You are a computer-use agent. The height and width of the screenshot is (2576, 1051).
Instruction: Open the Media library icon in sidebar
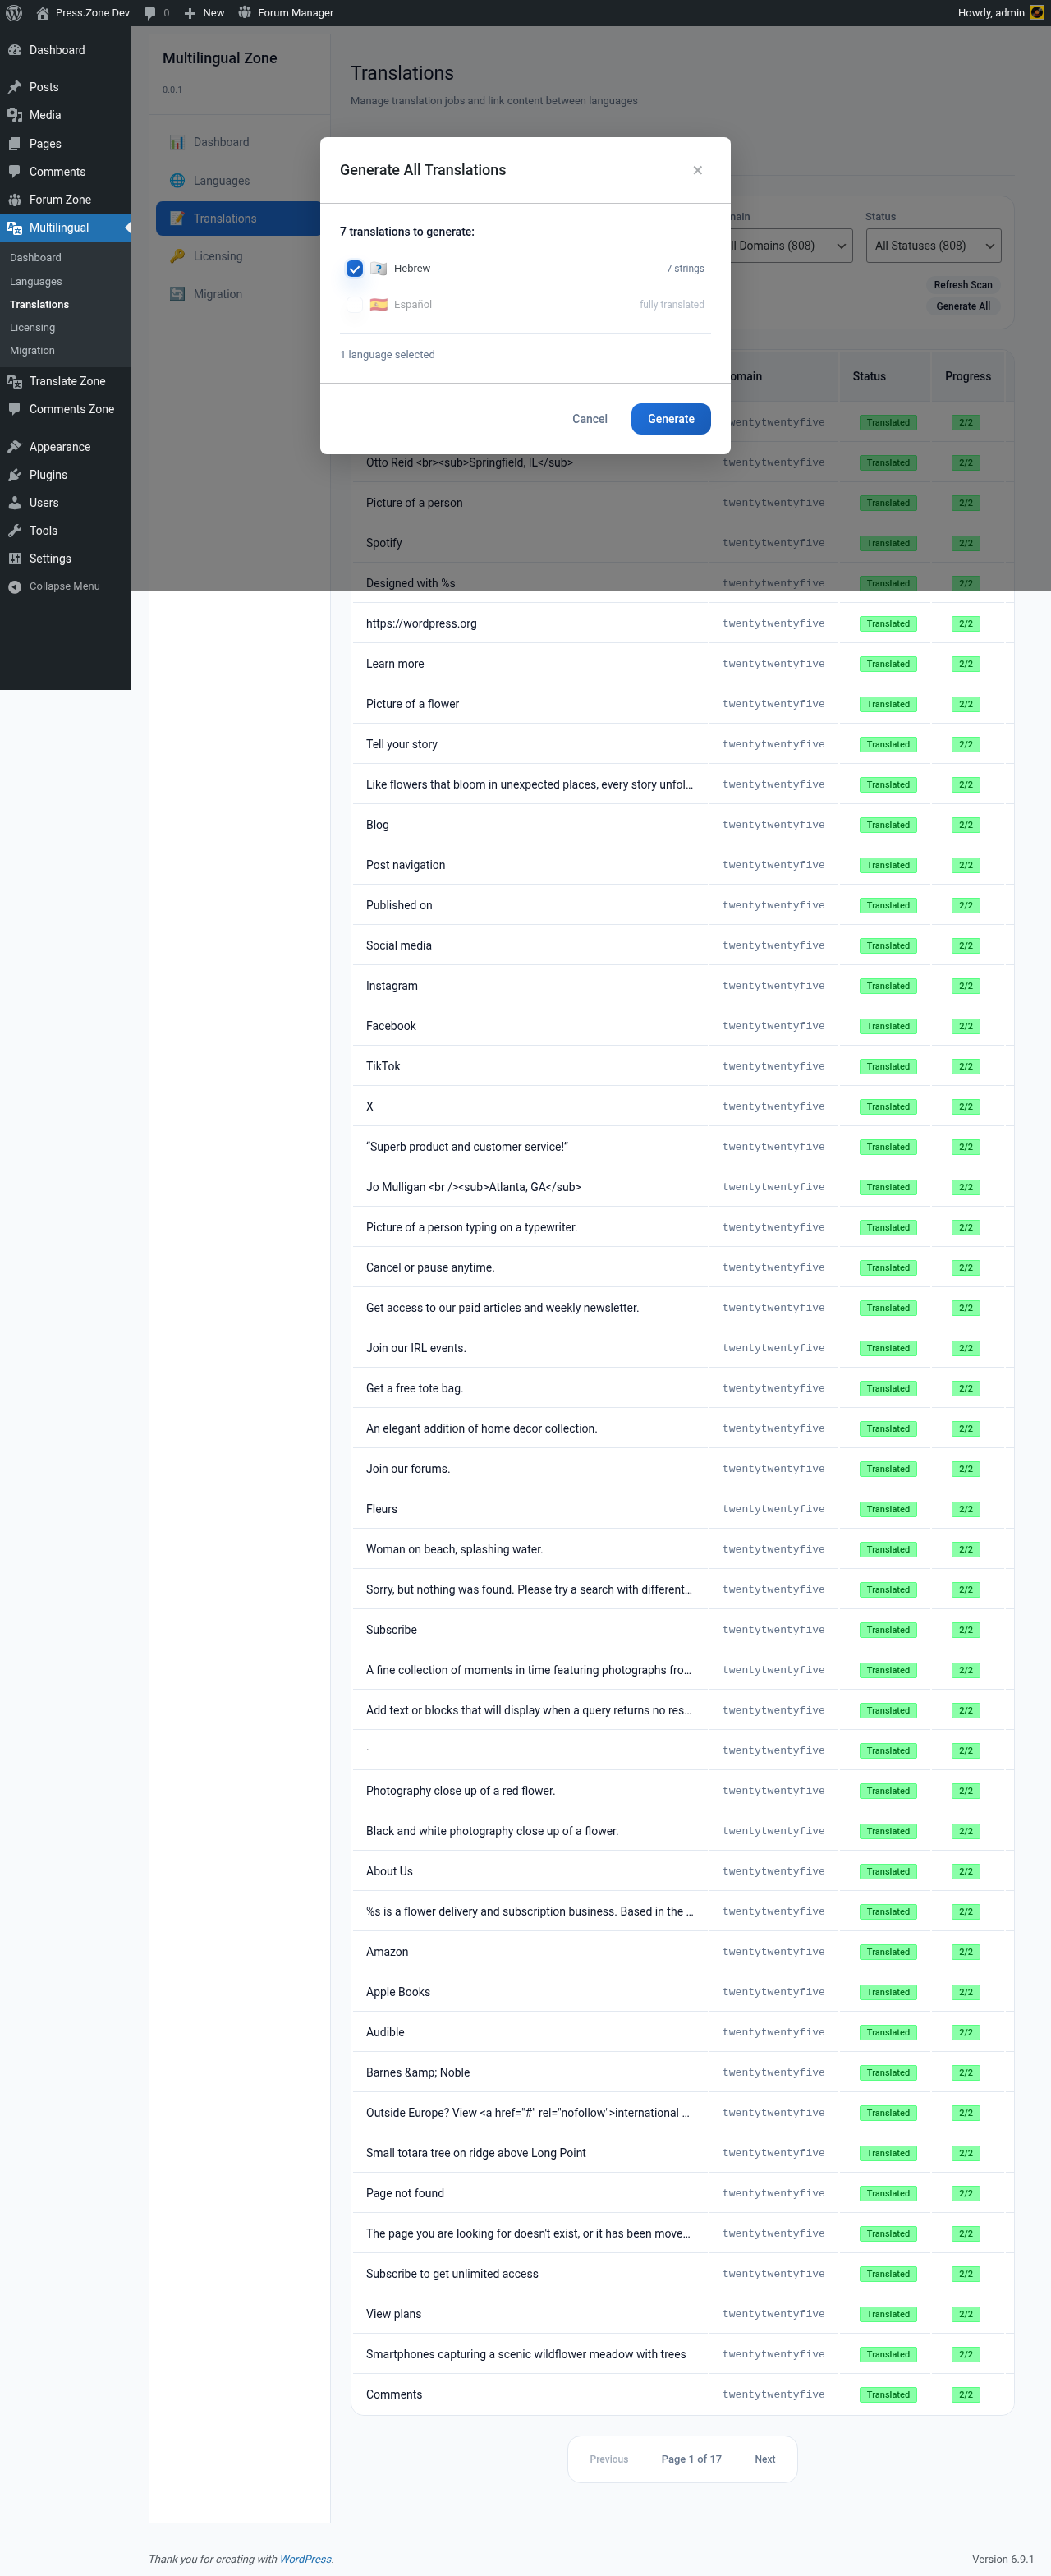(15, 115)
